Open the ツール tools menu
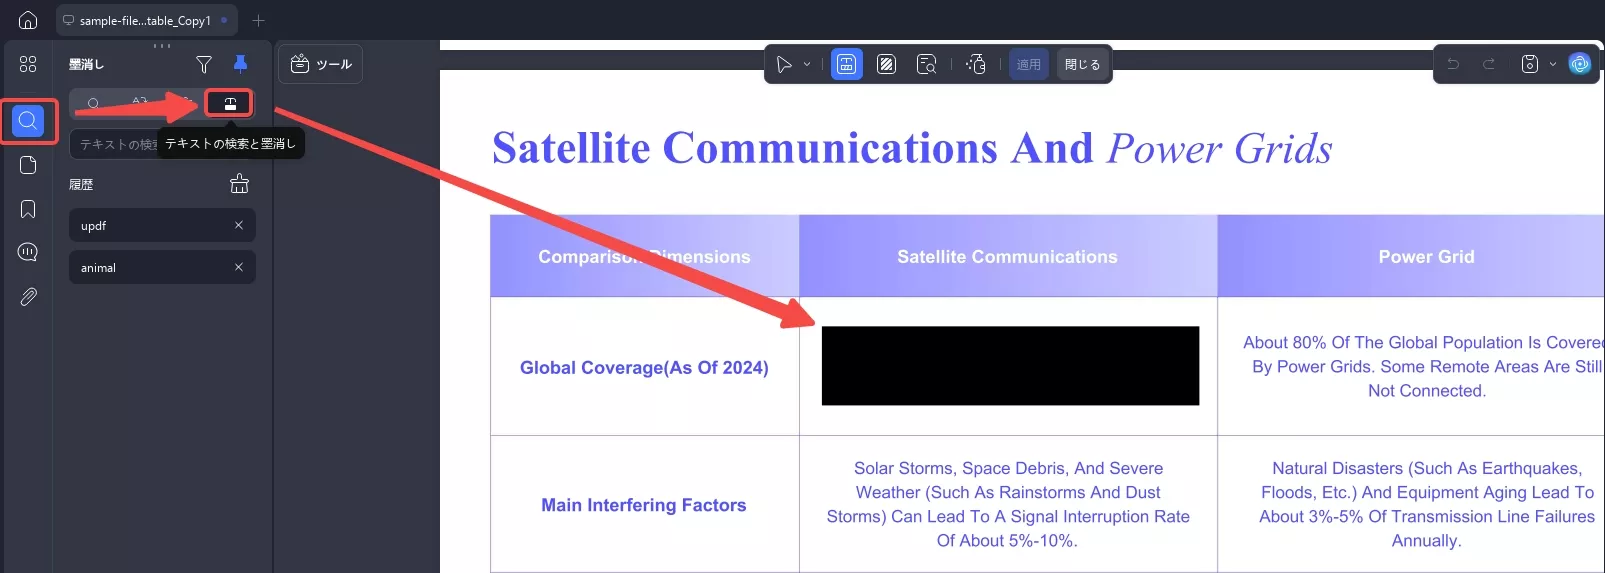The height and width of the screenshot is (573, 1605). (x=320, y=64)
